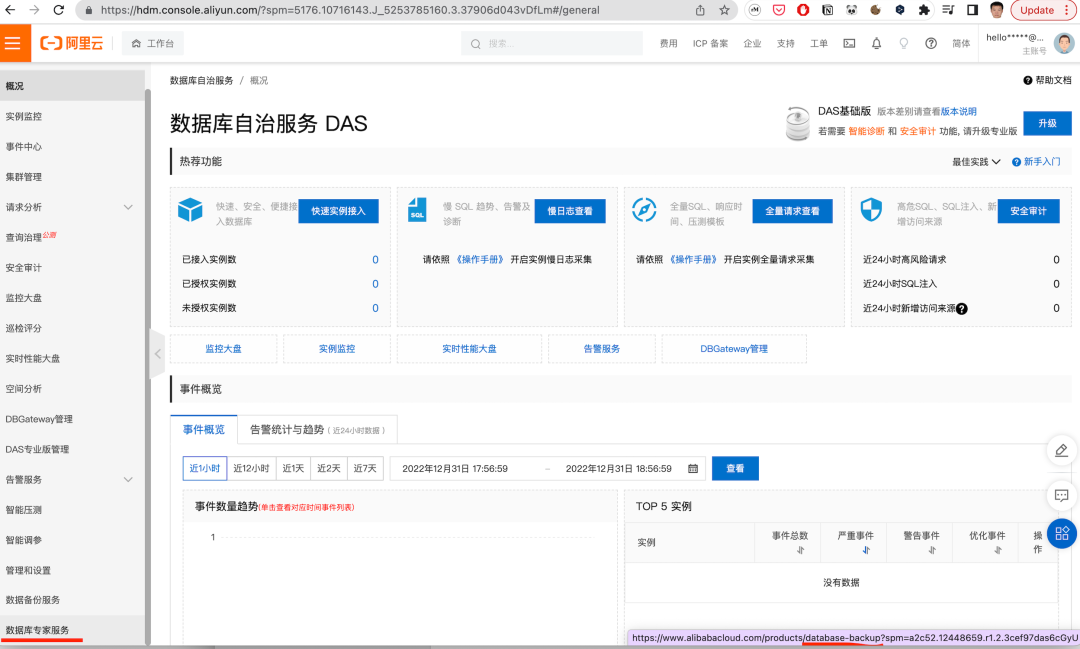Select the 近12小时 time range

[x=251, y=468]
